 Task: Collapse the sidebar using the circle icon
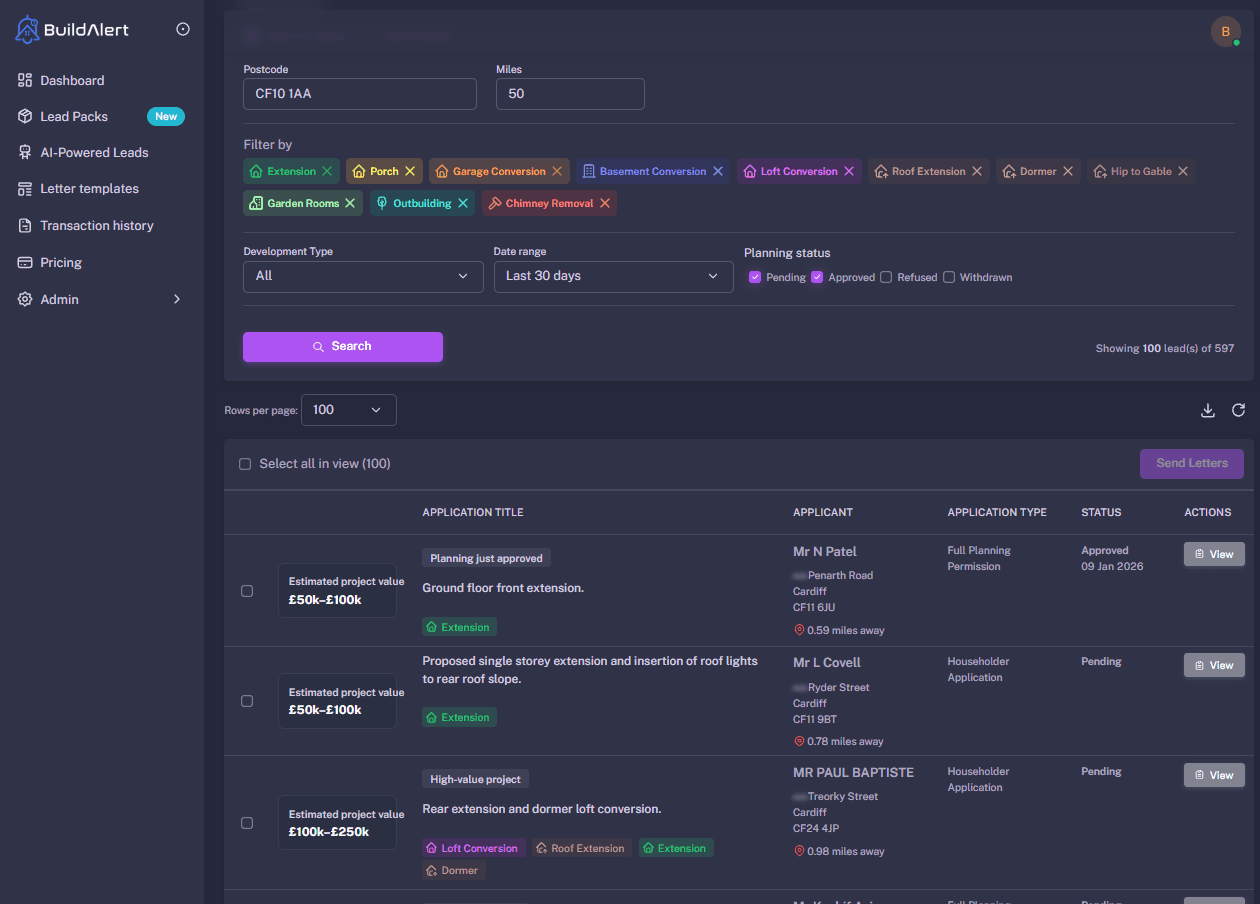click(x=183, y=29)
